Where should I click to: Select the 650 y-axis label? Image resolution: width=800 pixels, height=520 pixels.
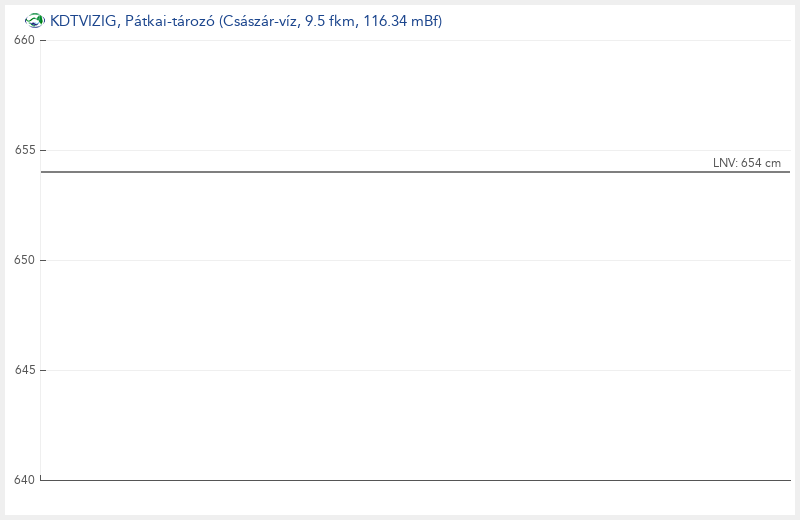(24, 260)
